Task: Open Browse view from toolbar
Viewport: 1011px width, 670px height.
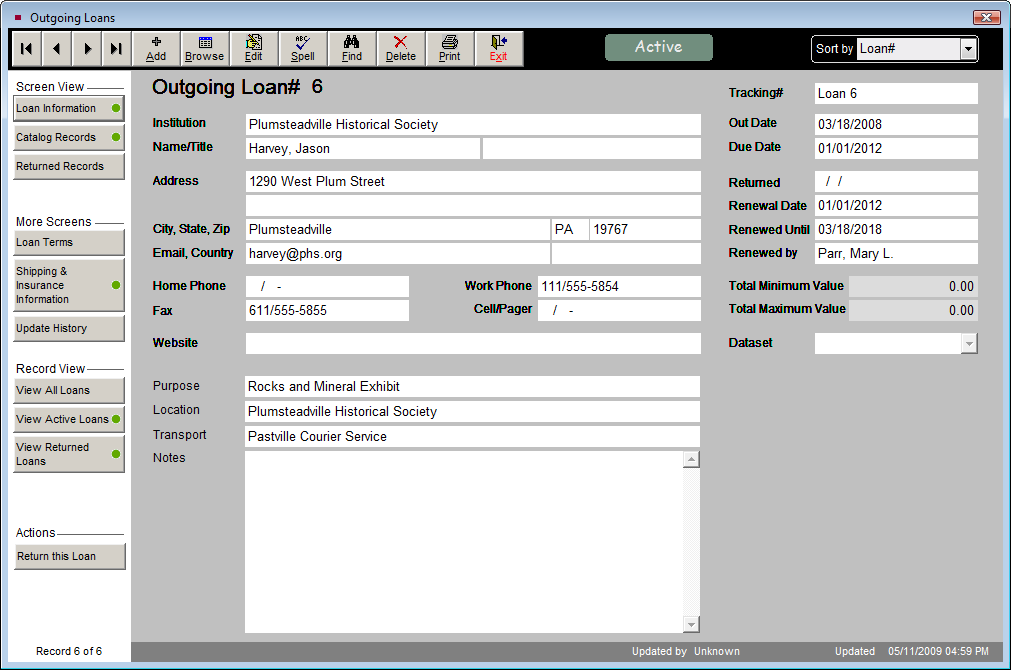Action: click(x=204, y=48)
